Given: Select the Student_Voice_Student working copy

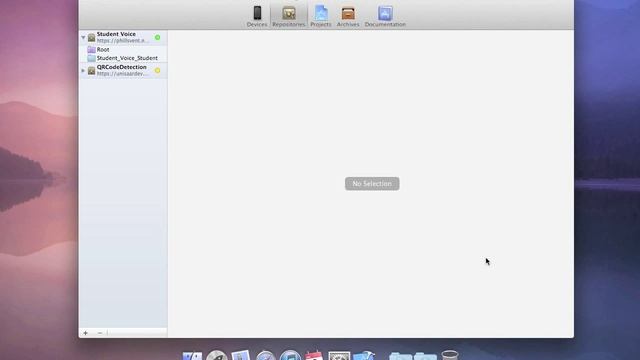Looking at the screenshot, I should (122, 58).
